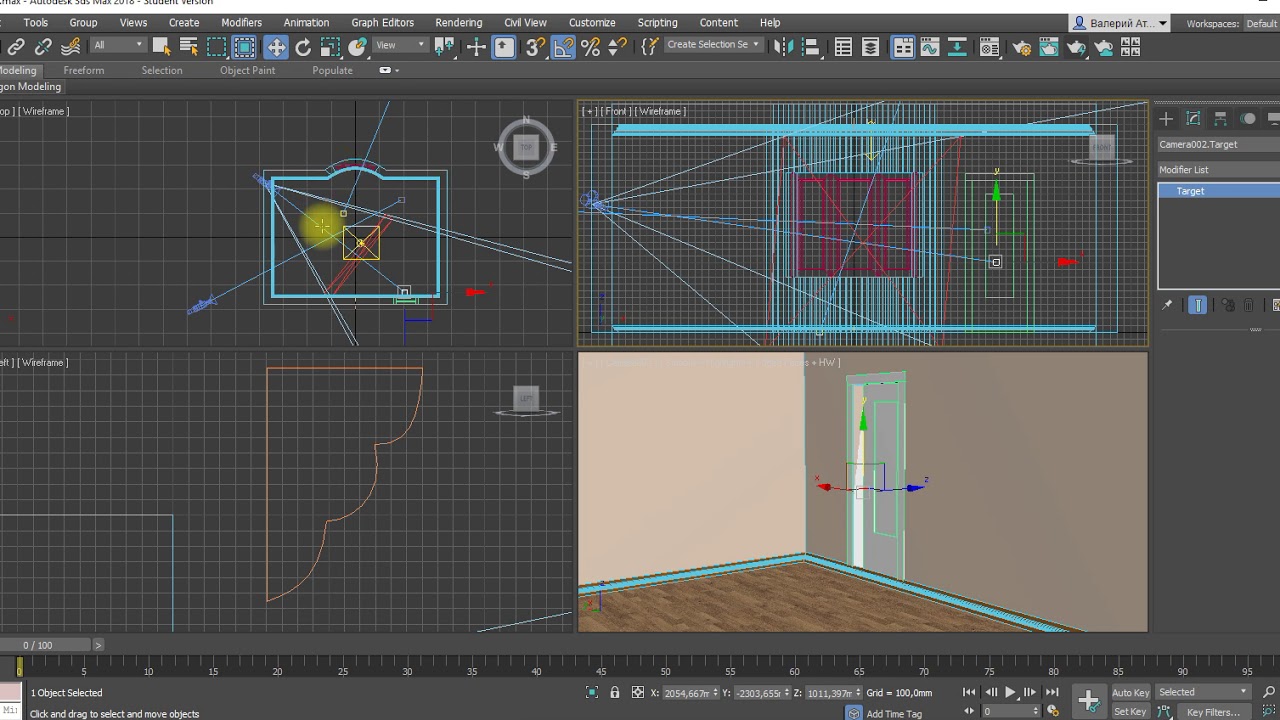The height and width of the screenshot is (720, 1280).
Task: Open the Tools menu
Action: 35,22
